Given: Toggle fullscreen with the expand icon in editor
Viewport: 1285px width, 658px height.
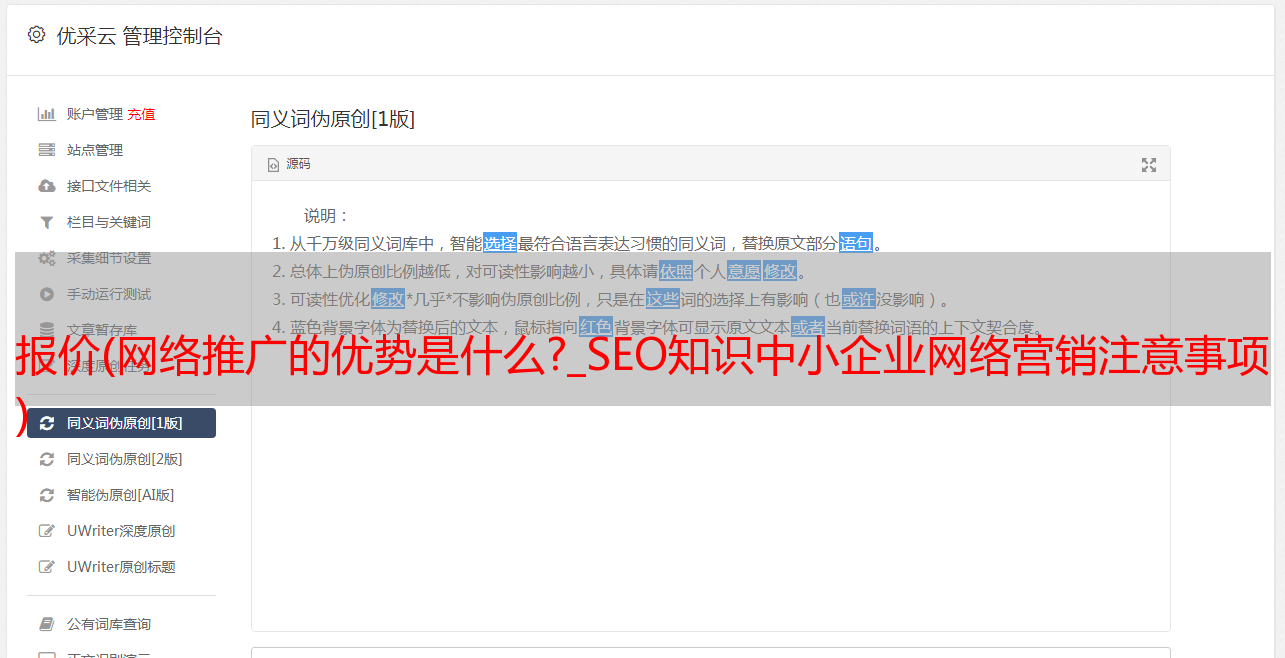Looking at the screenshot, I should coord(1149,165).
